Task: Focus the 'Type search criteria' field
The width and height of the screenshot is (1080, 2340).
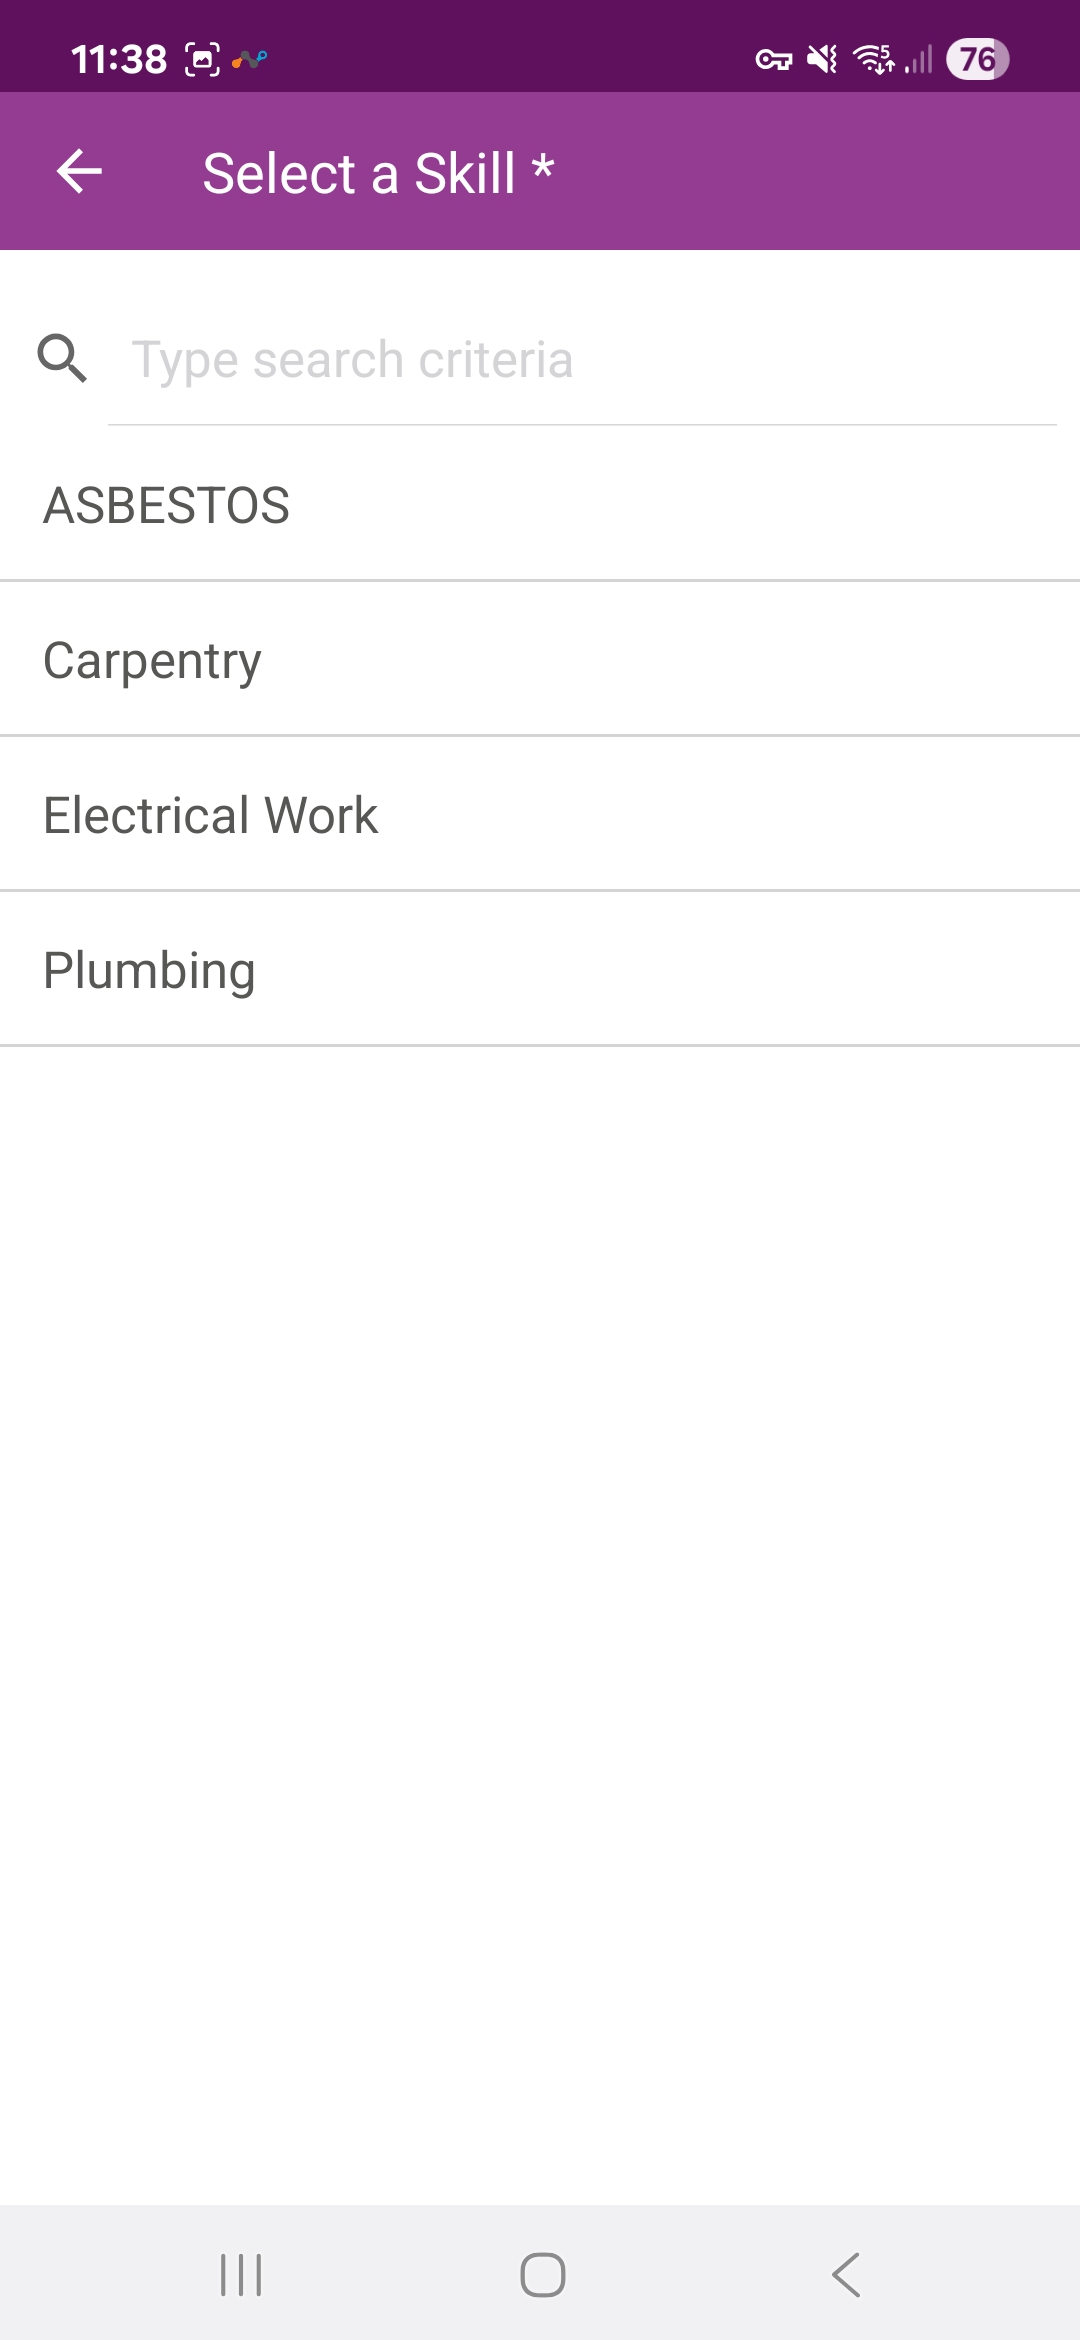Action: point(580,360)
